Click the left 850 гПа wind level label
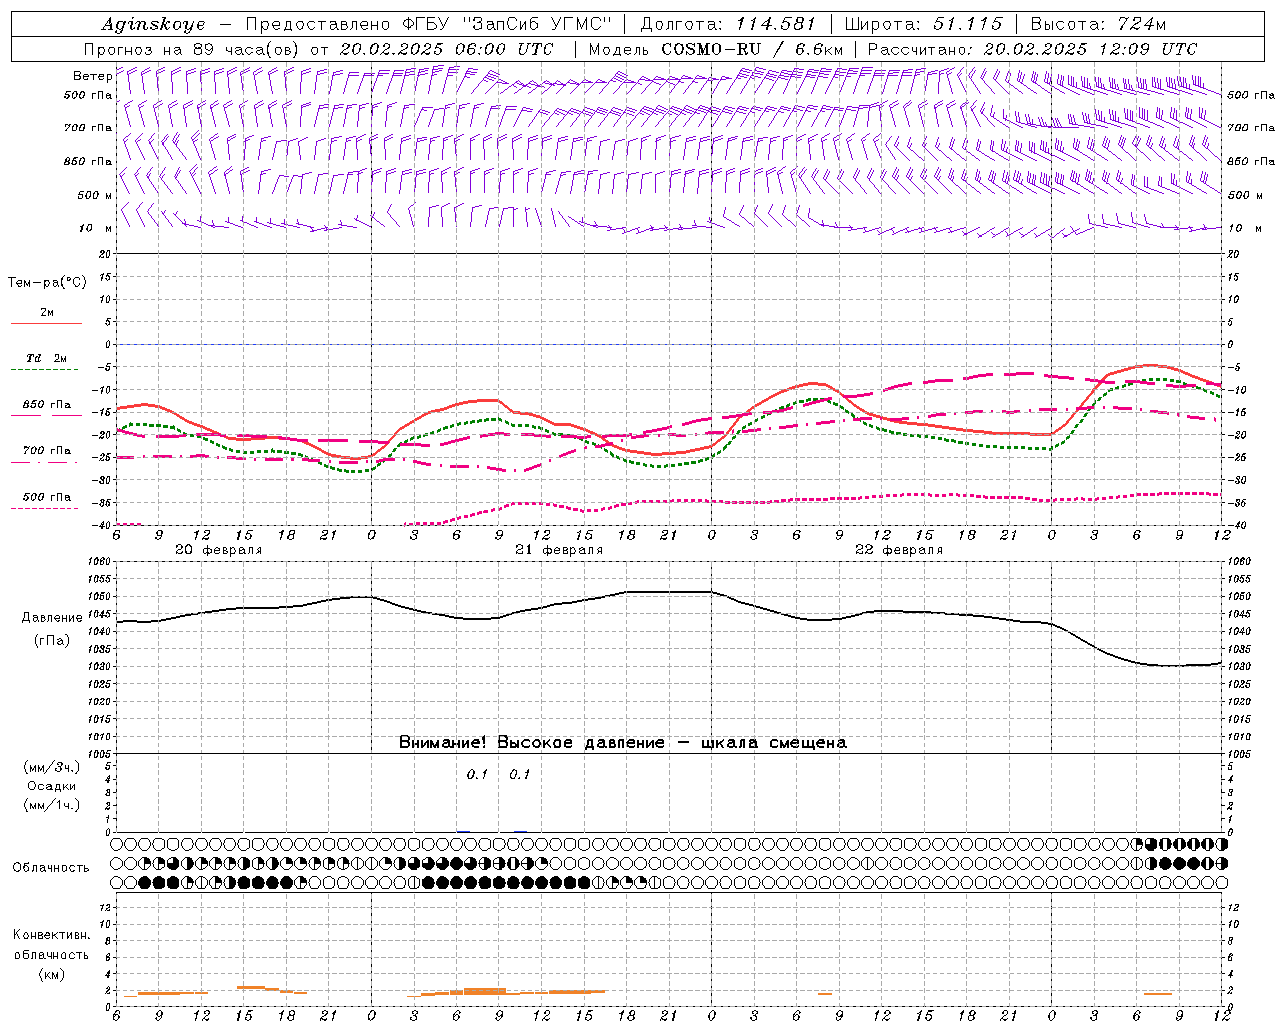Image resolution: width=1280 pixels, height=1024 pixels. coord(88,161)
